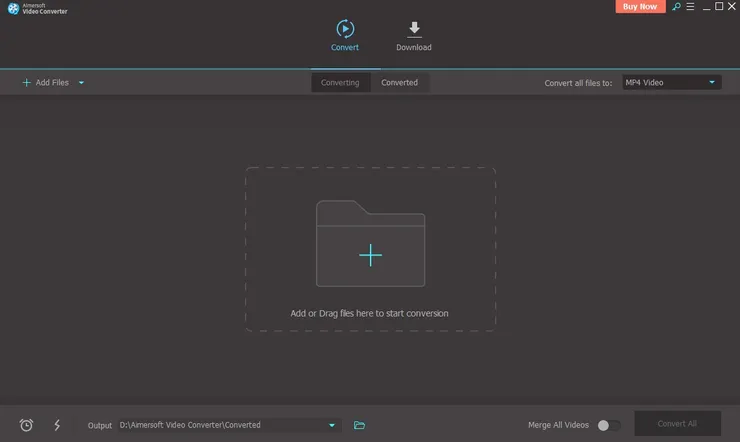The image size is (740, 442).
Task: Select the Converted tab
Action: pyautogui.click(x=399, y=83)
